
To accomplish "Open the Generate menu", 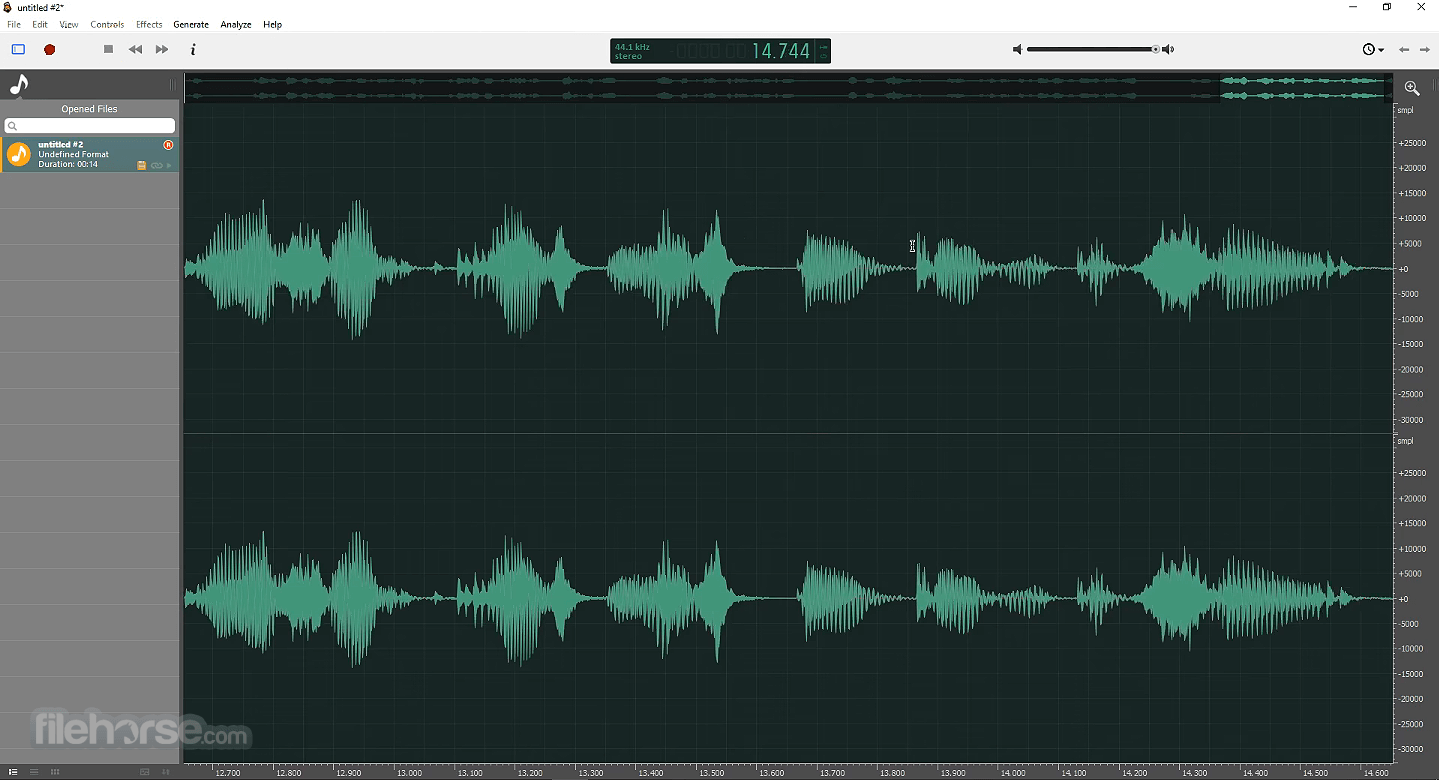I will [x=191, y=24].
